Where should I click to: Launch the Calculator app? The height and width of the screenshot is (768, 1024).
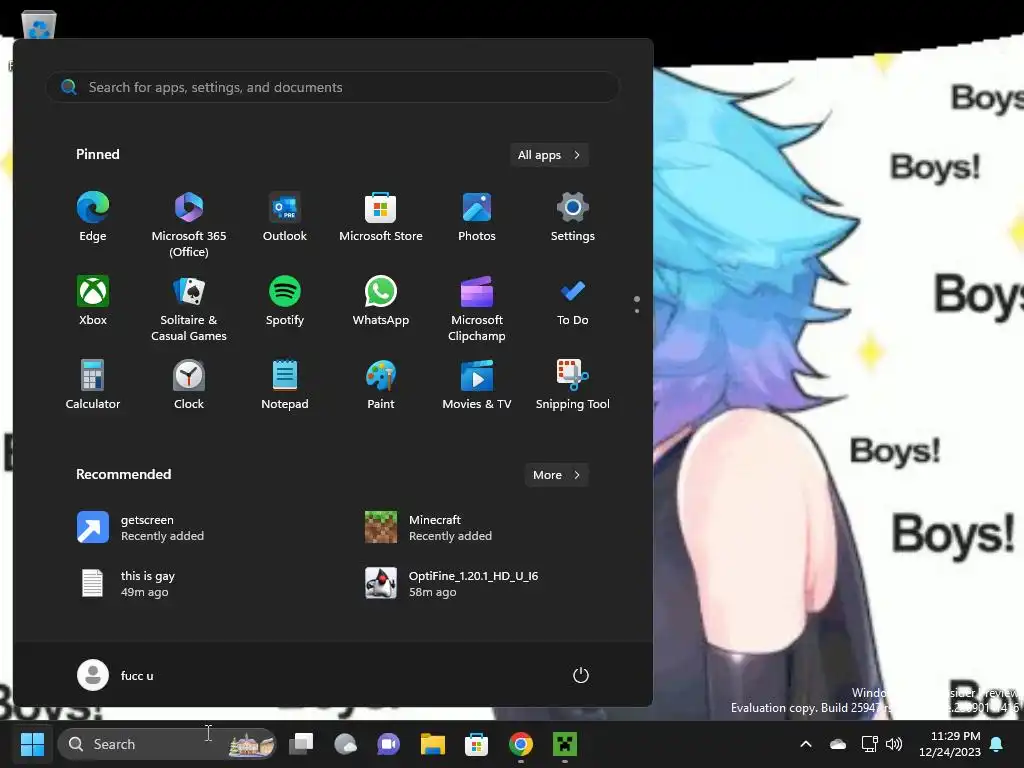(93, 385)
